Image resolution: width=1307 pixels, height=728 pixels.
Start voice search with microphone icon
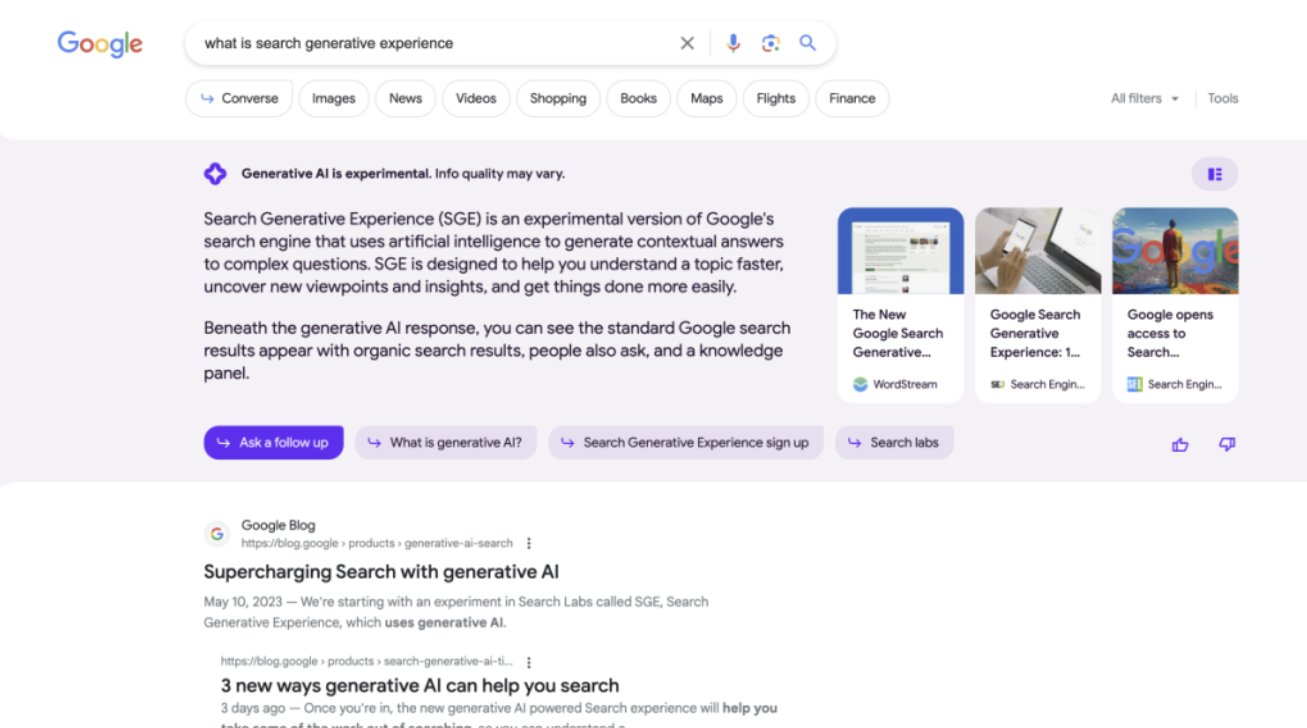[733, 43]
